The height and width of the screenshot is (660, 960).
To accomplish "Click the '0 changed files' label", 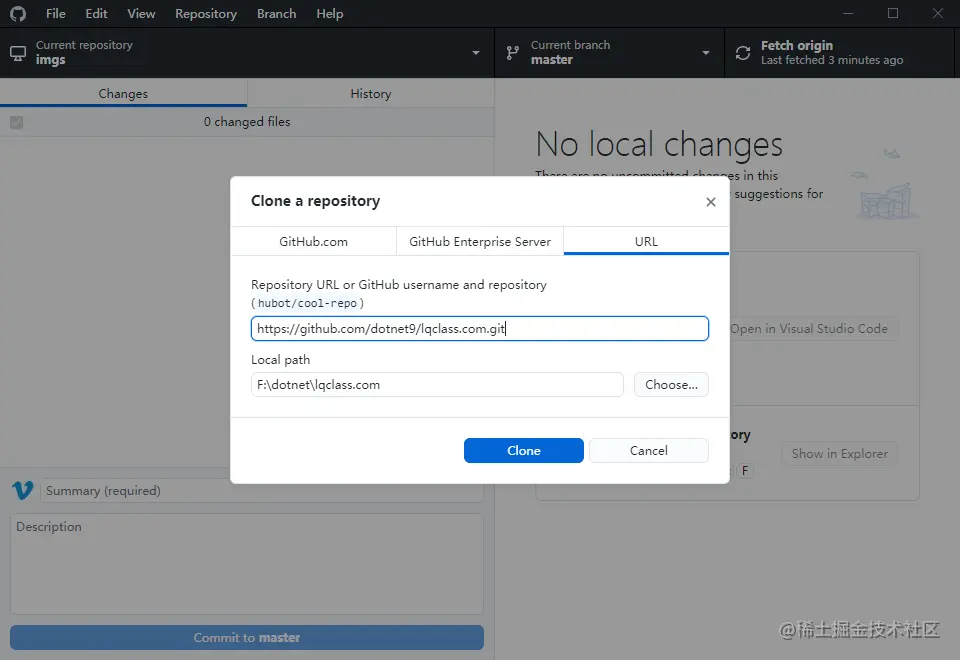I will coord(247,122).
